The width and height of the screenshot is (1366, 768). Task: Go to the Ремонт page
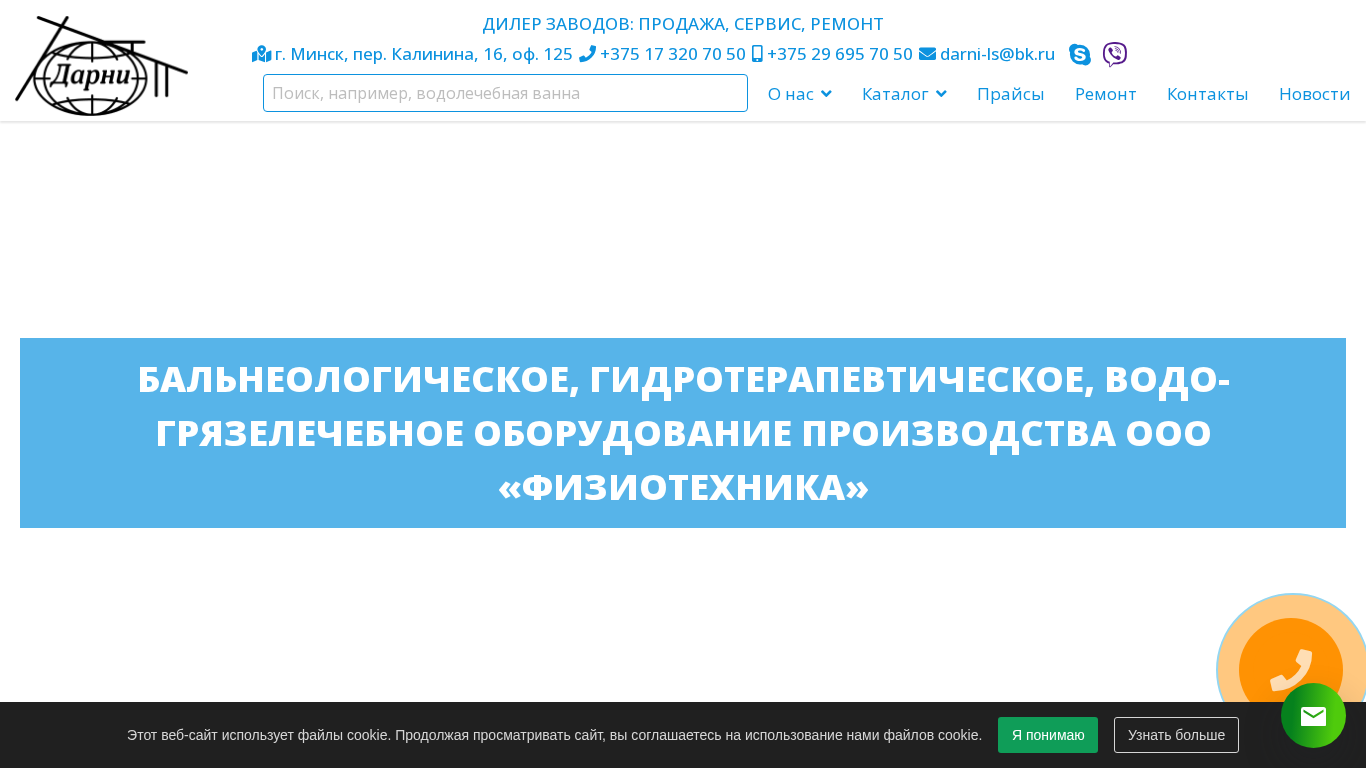pos(1105,94)
